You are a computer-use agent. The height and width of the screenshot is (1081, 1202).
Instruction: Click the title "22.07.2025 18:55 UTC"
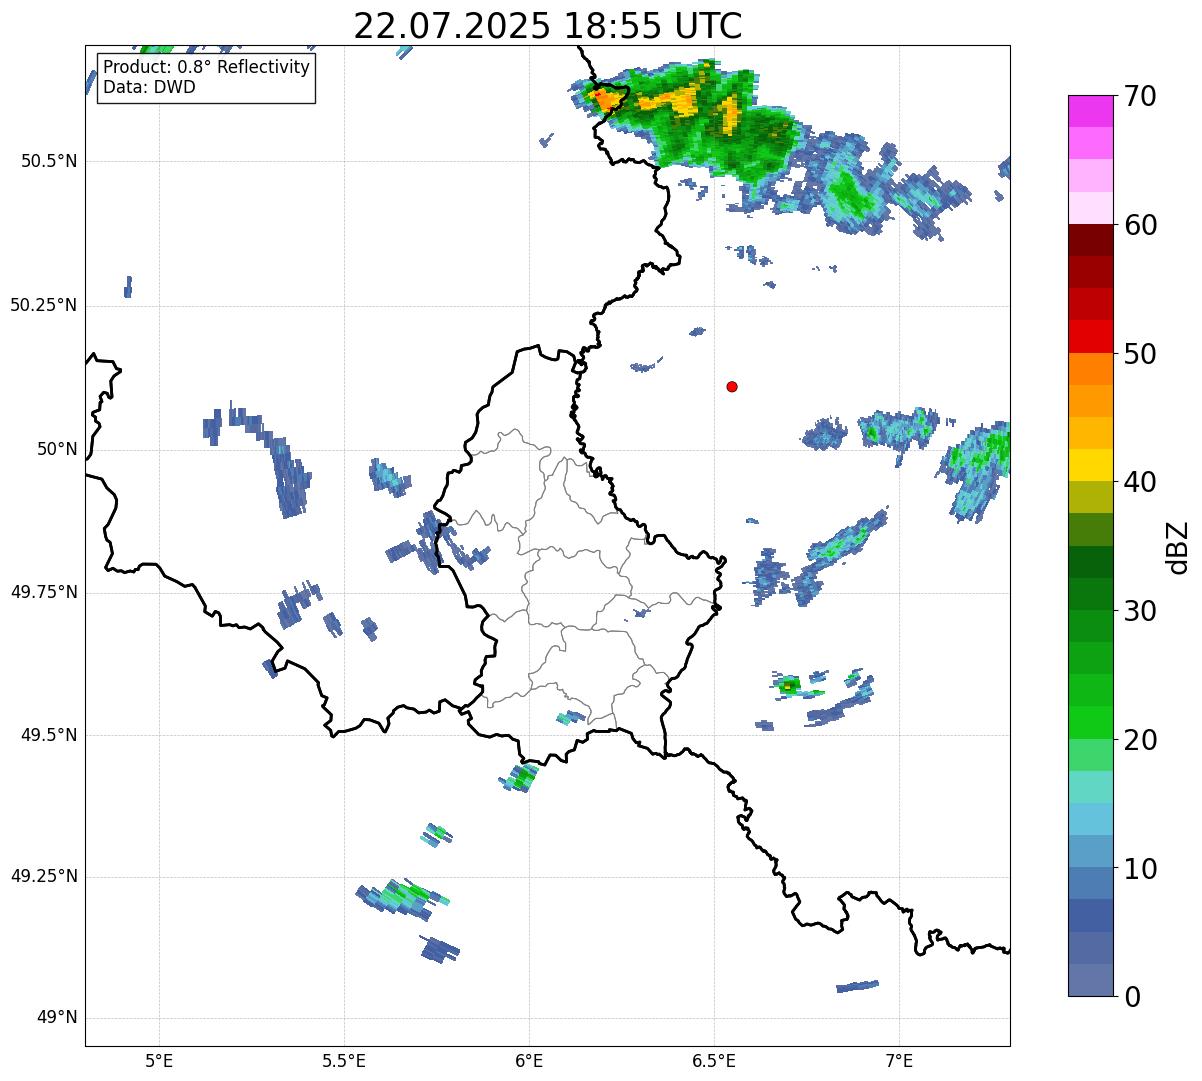coord(548,25)
